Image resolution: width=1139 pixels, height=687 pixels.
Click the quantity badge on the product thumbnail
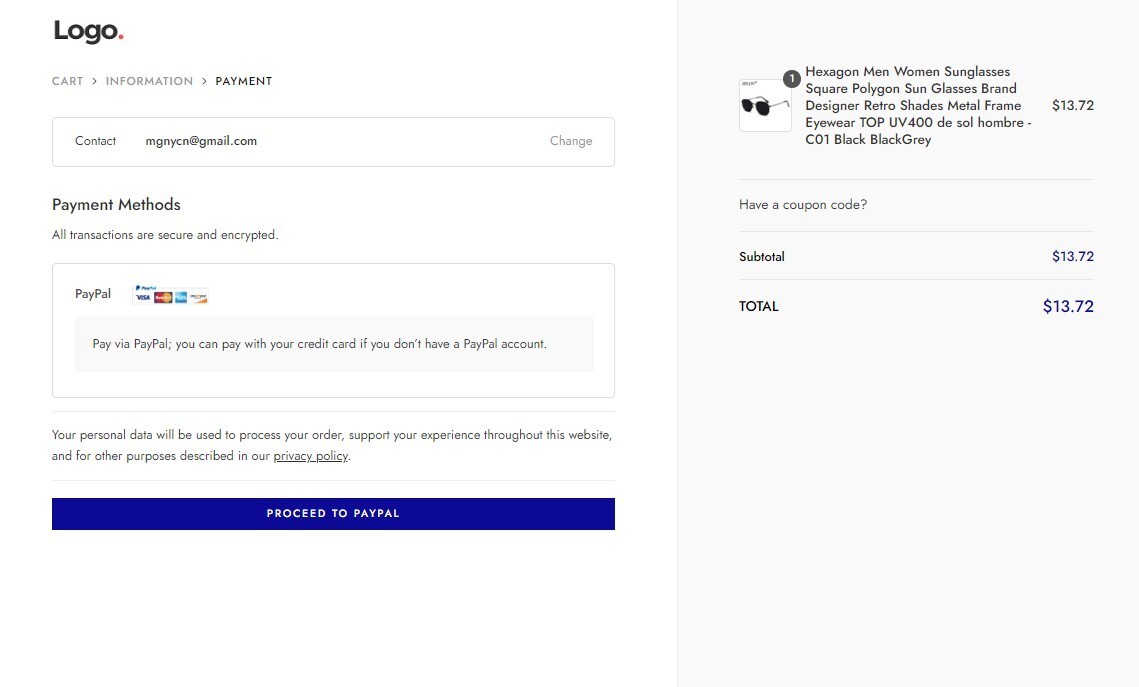[x=792, y=78]
